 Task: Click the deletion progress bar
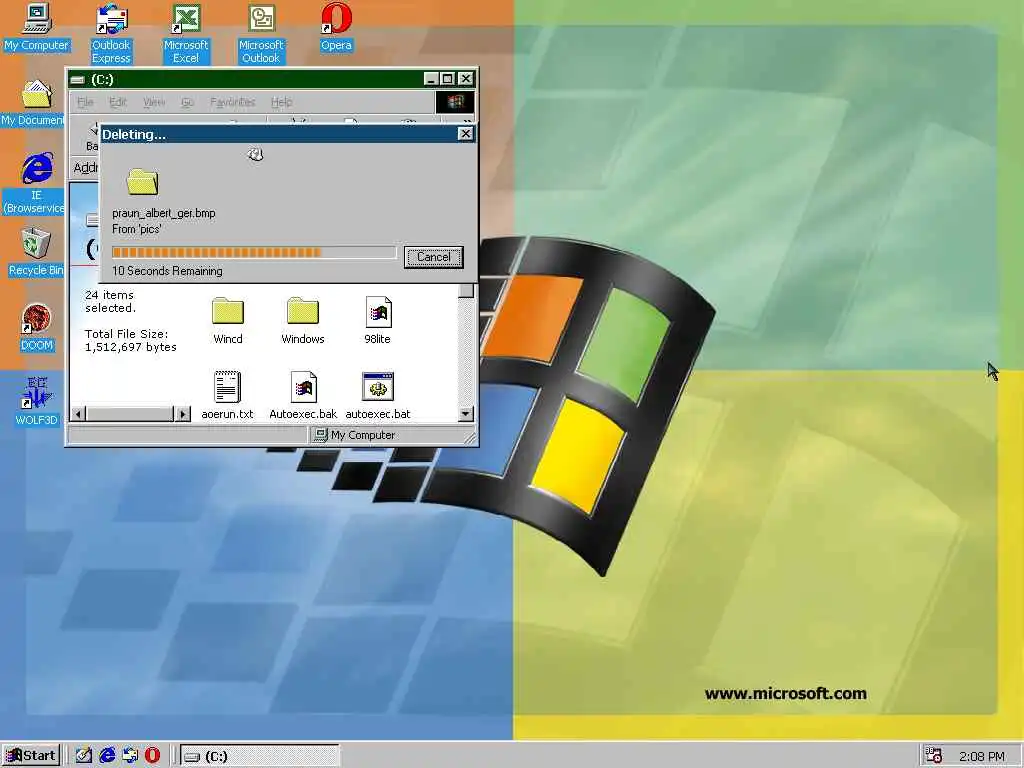pyautogui.click(x=254, y=253)
